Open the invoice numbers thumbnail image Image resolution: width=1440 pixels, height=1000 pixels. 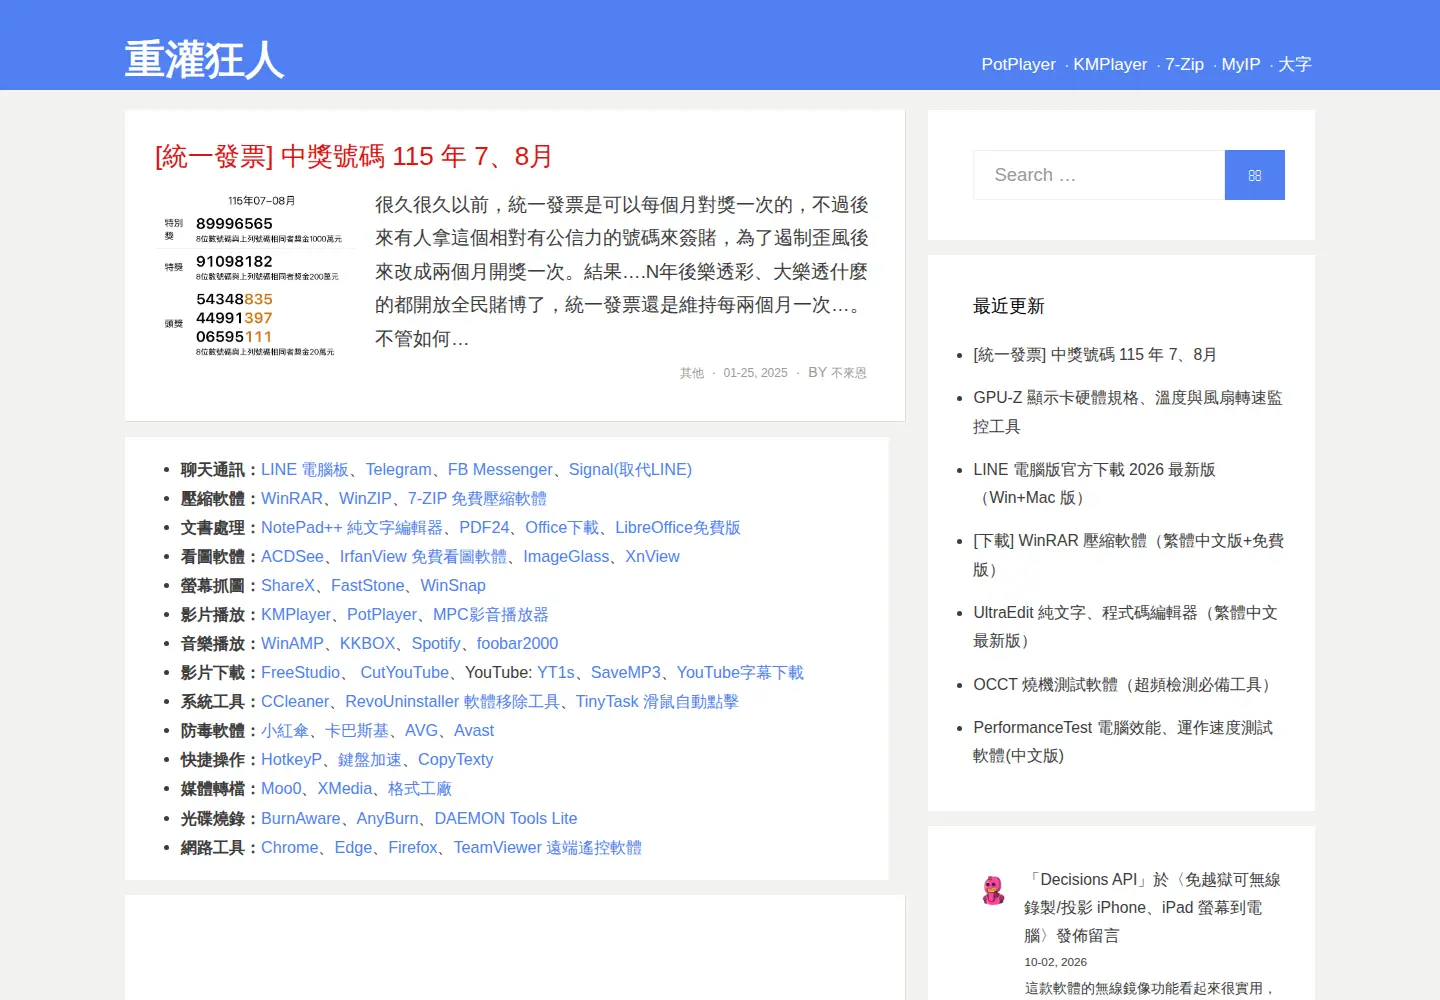[256, 276]
